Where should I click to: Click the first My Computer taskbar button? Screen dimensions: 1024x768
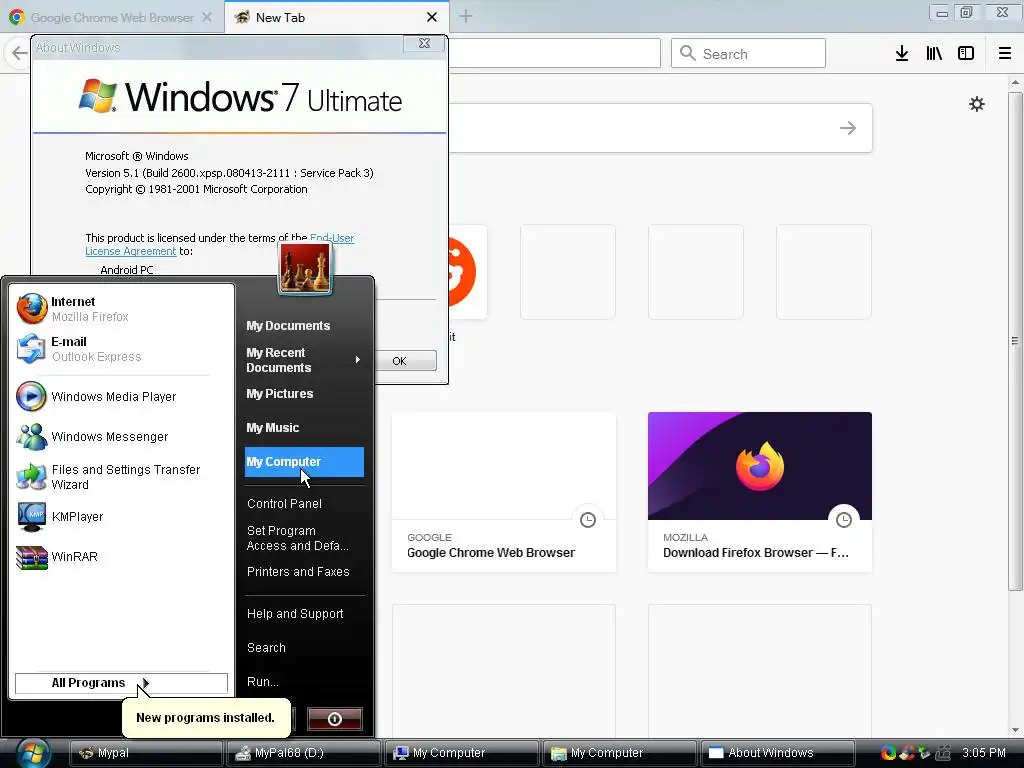click(461, 753)
